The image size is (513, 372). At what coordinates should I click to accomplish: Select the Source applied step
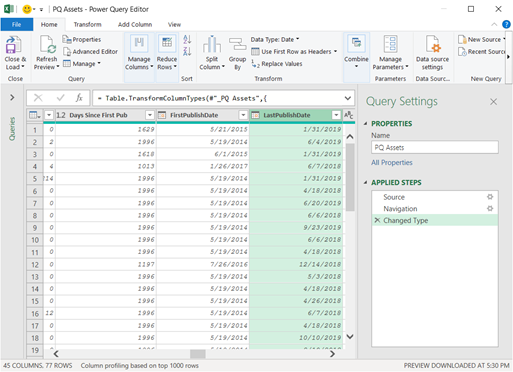pos(435,197)
